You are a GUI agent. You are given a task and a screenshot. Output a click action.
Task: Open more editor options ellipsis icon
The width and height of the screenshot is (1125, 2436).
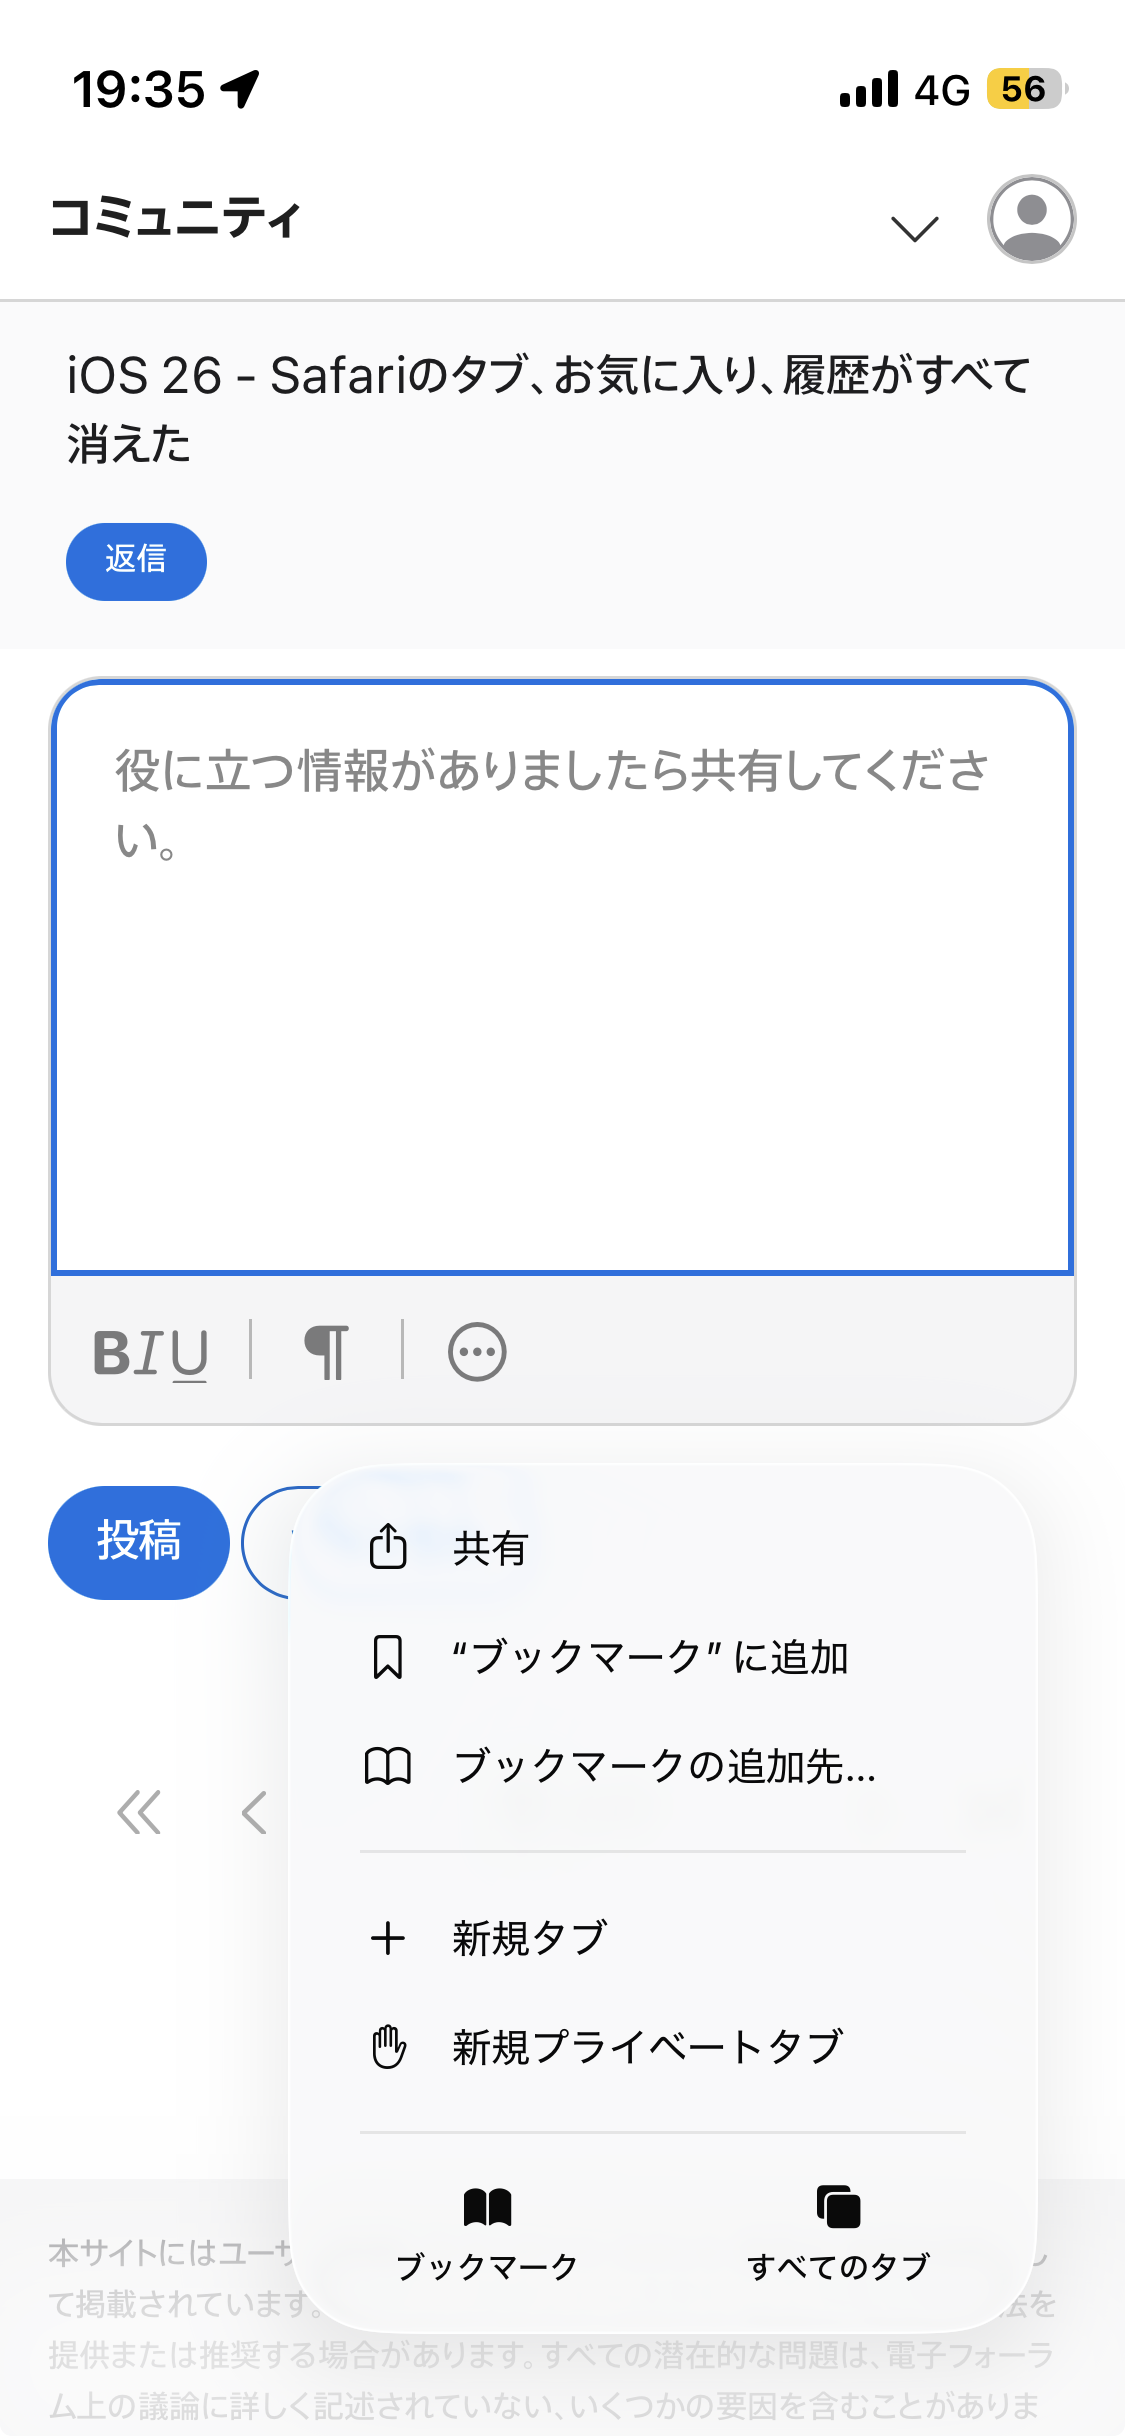click(x=477, y=1353)
